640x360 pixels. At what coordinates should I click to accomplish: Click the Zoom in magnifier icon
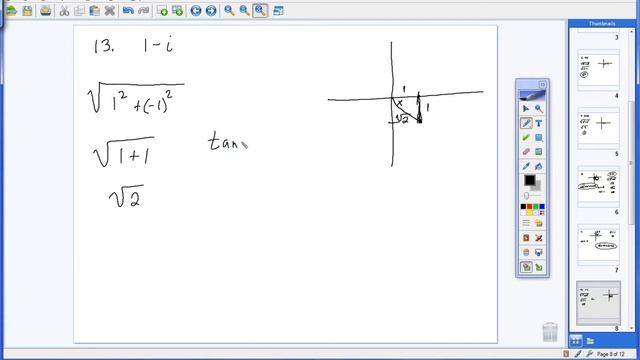tap(229, 11)
